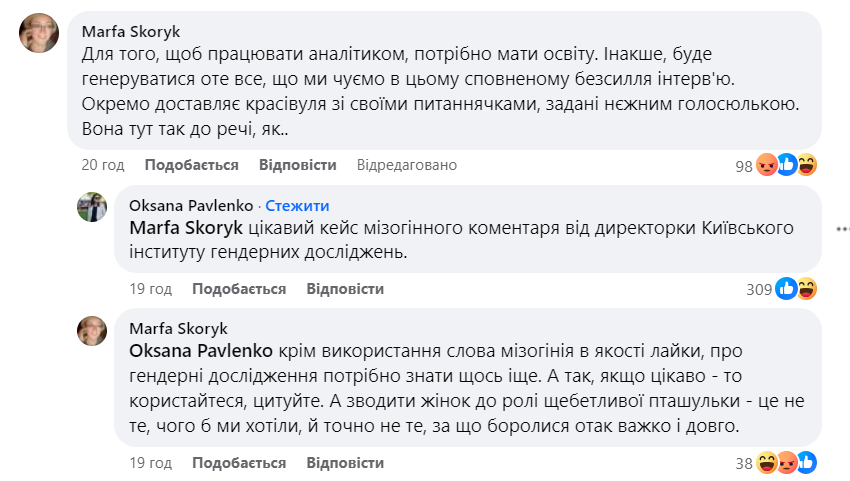Viewport: 850px width, 481px height.
Task: Click the like reaction icon on the 38-reaction reply
Action: (807, 463)
